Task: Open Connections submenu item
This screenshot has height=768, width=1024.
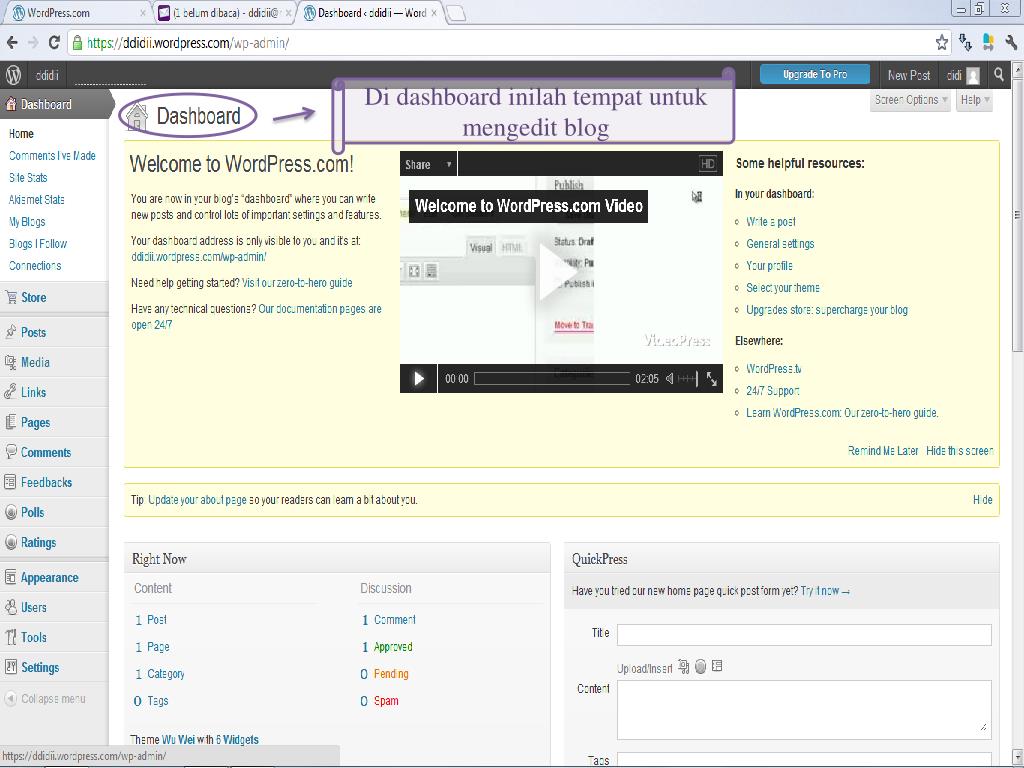Action: [35, 266]
